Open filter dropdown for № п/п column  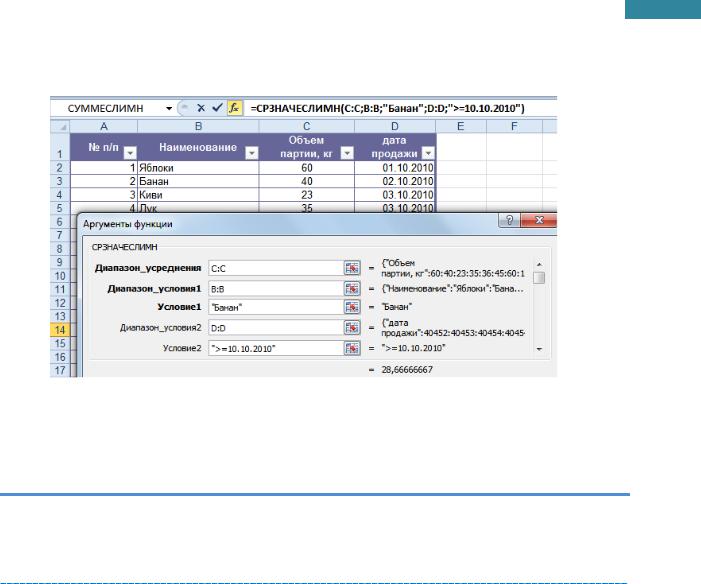tap(130, 153)
